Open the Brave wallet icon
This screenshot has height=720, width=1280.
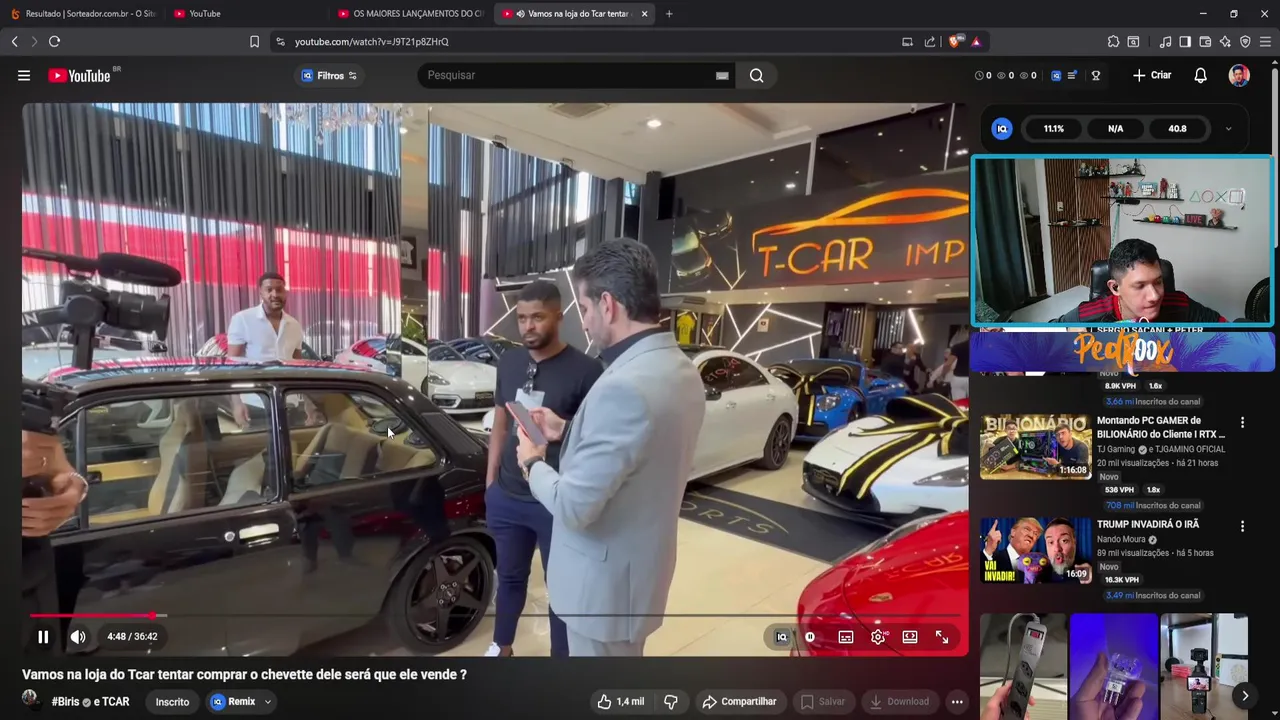(1205, 41)
